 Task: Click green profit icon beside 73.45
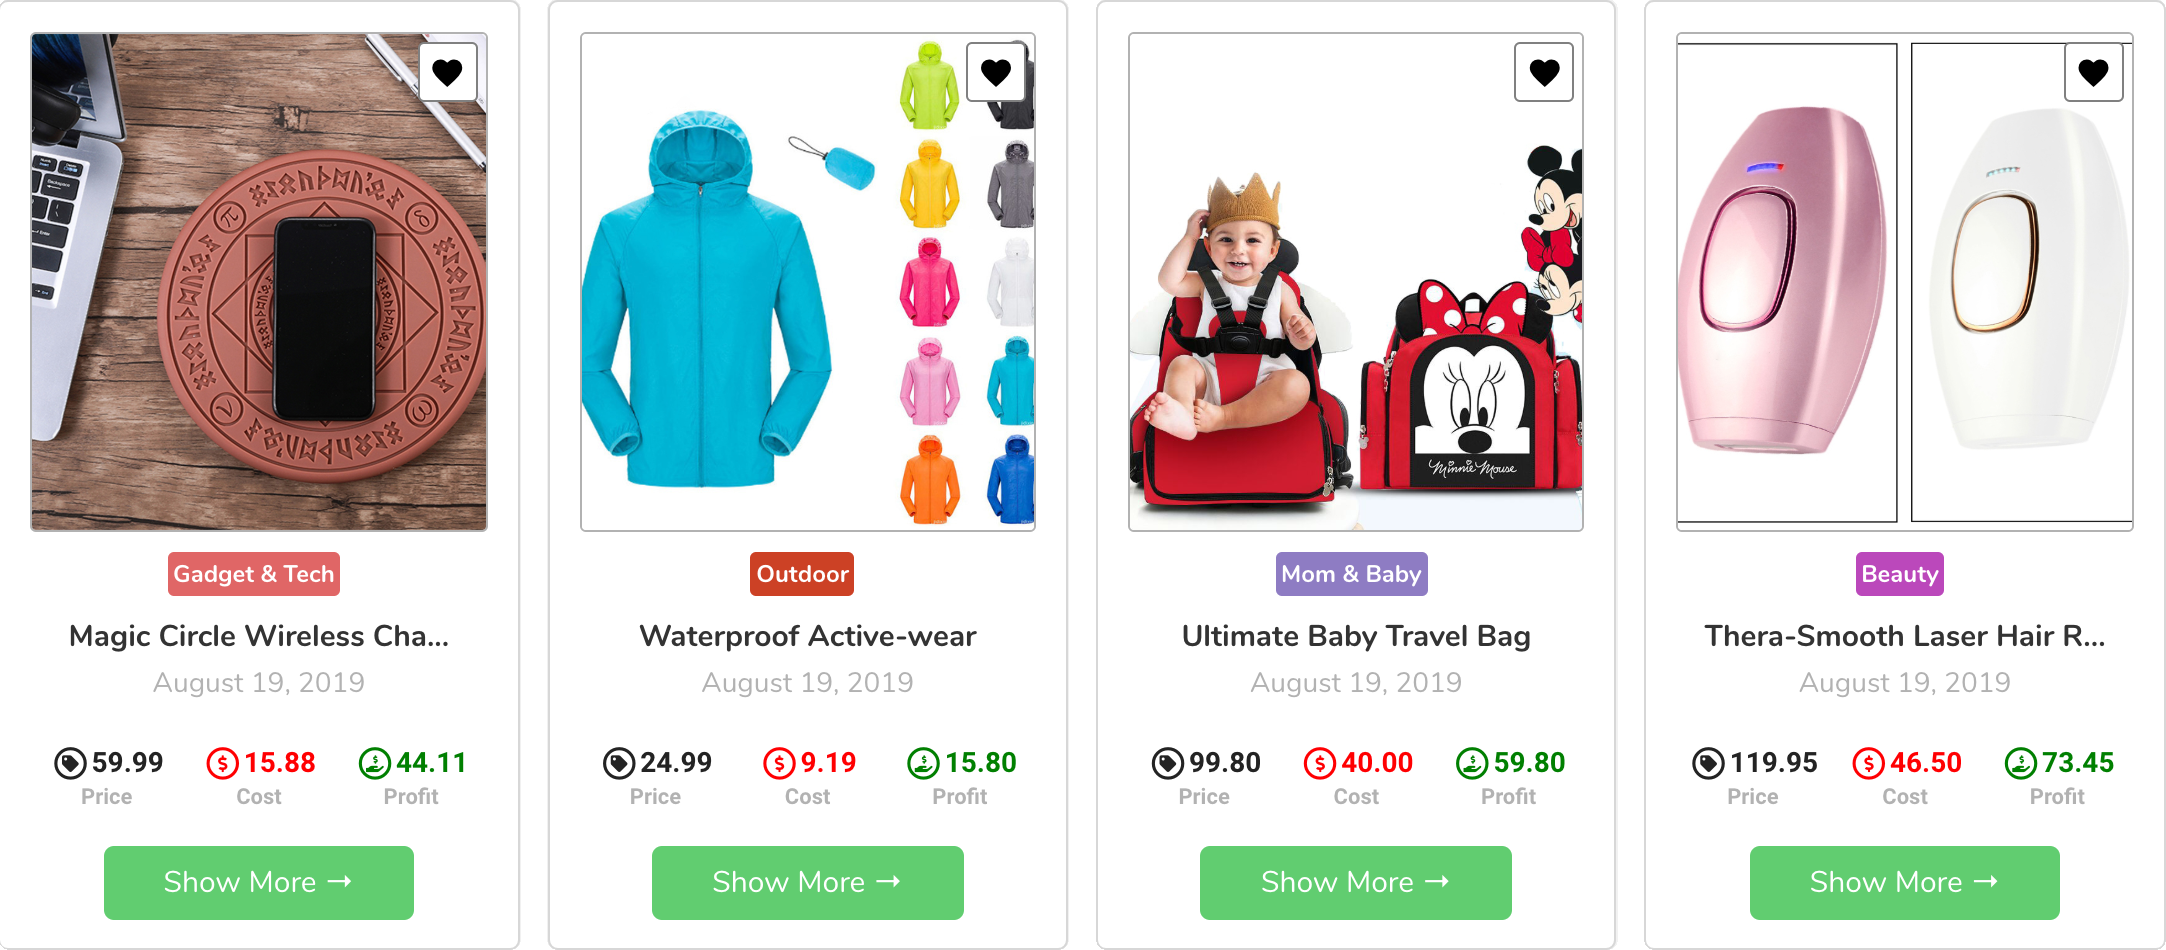point(2020,764)
